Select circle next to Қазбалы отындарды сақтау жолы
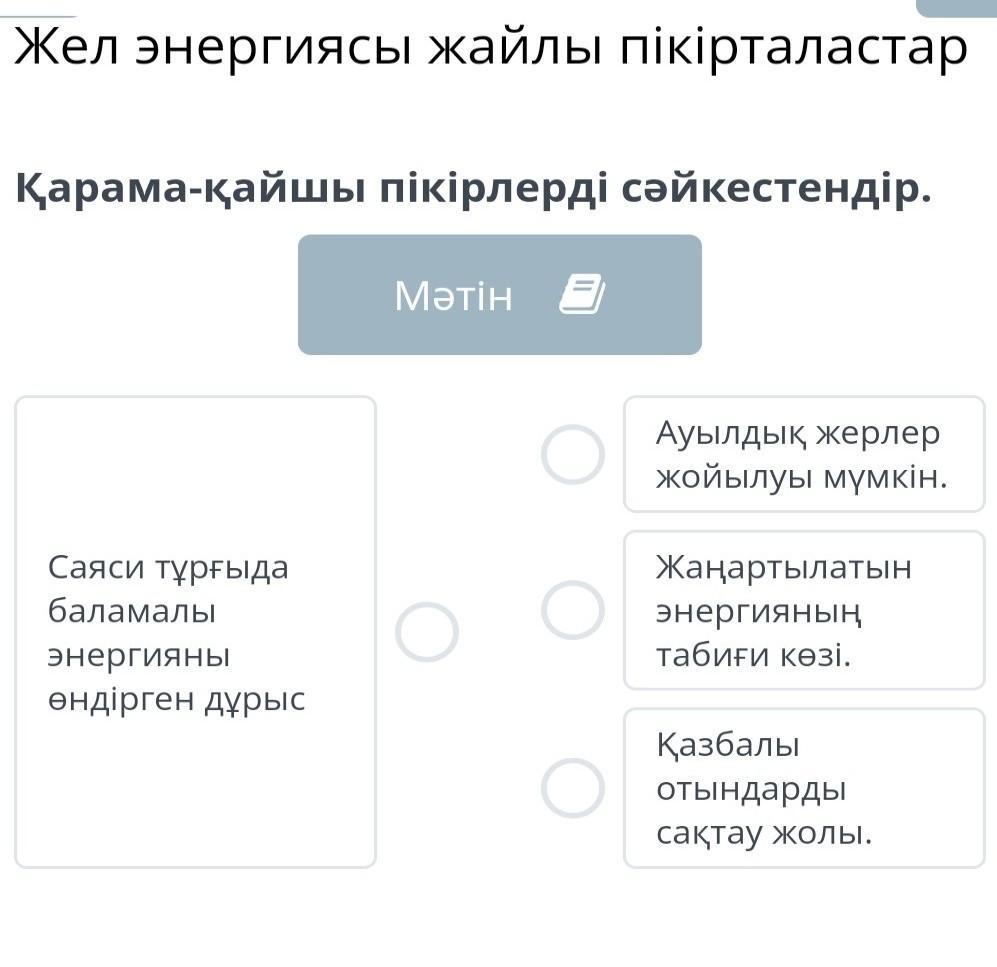997x967 pixels. pos(572,788)
